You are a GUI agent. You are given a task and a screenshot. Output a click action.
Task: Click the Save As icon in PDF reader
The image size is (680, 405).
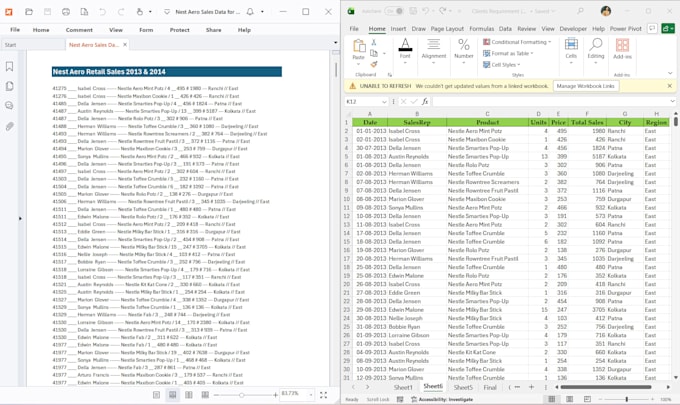tap(84, 12)
